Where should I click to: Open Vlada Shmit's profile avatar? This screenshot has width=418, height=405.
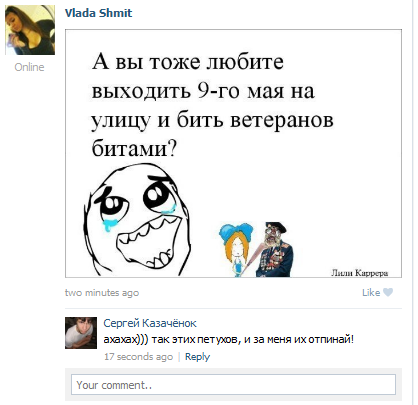pos(30,30)
